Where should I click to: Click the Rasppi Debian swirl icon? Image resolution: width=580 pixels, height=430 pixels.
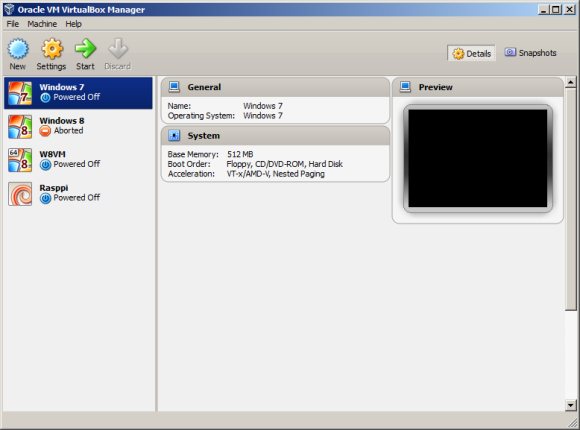(20, 194)
